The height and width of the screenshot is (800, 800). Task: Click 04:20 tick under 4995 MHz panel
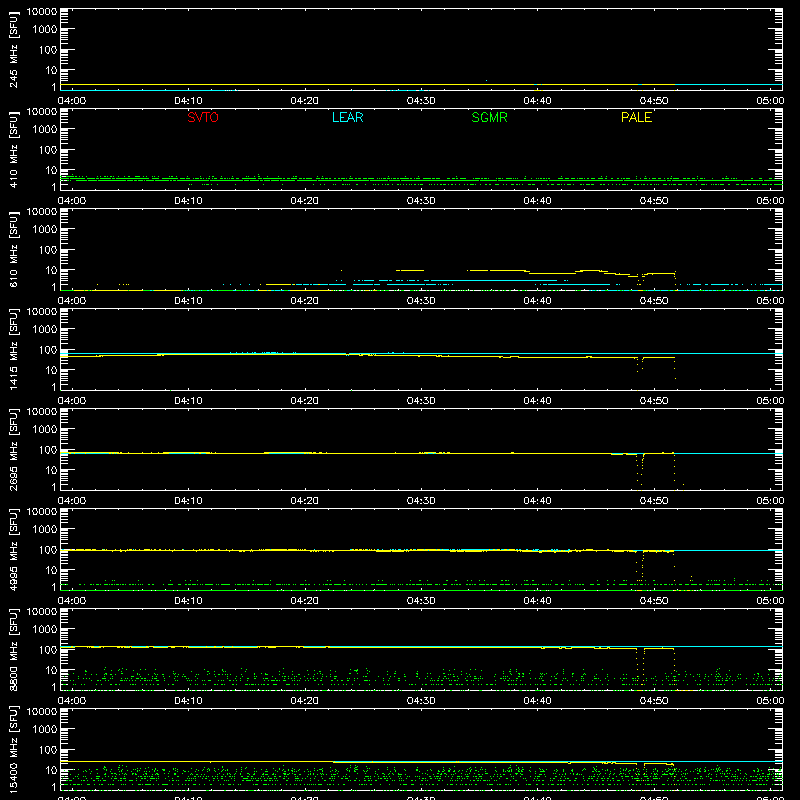pyautogui.click(x=305, y=601)
